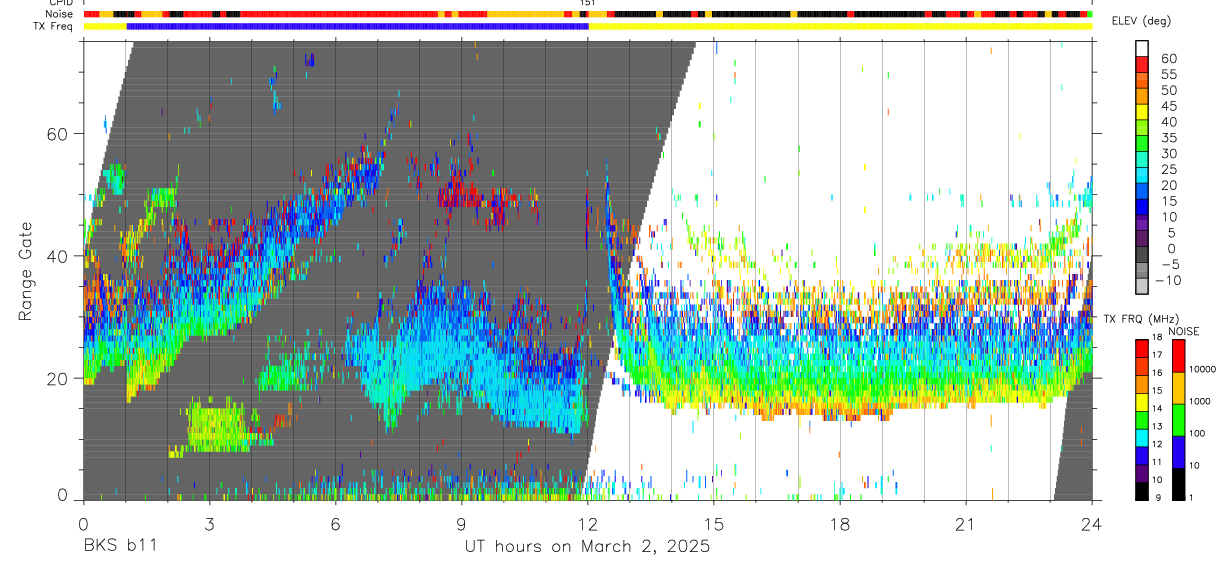Click the '40' range gate tick label

coord(59,255)
